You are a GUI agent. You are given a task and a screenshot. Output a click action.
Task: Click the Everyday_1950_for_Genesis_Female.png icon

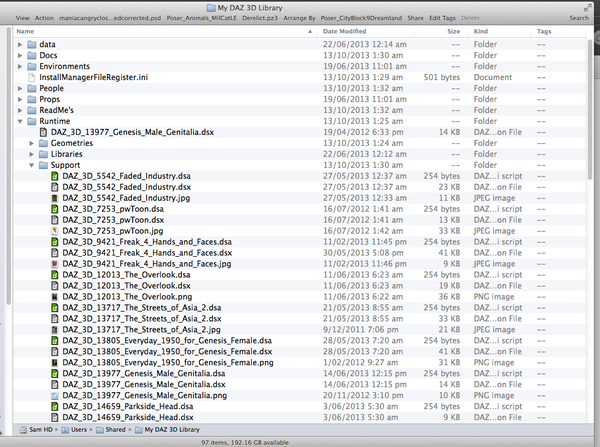point(55,363)
